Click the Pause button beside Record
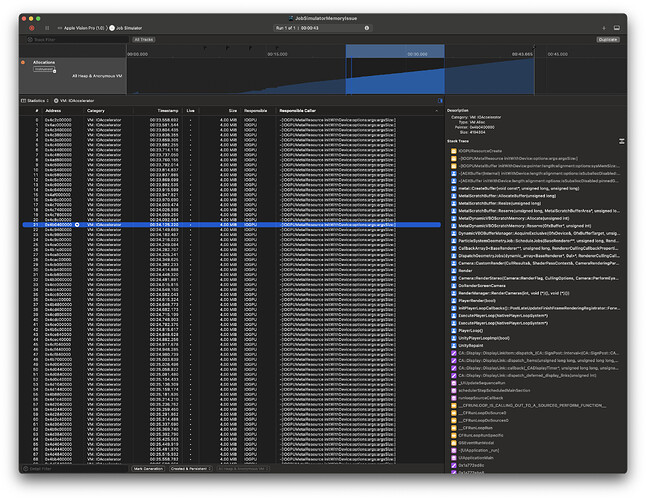The image size is (647, 500). click(x=47, y=28)
